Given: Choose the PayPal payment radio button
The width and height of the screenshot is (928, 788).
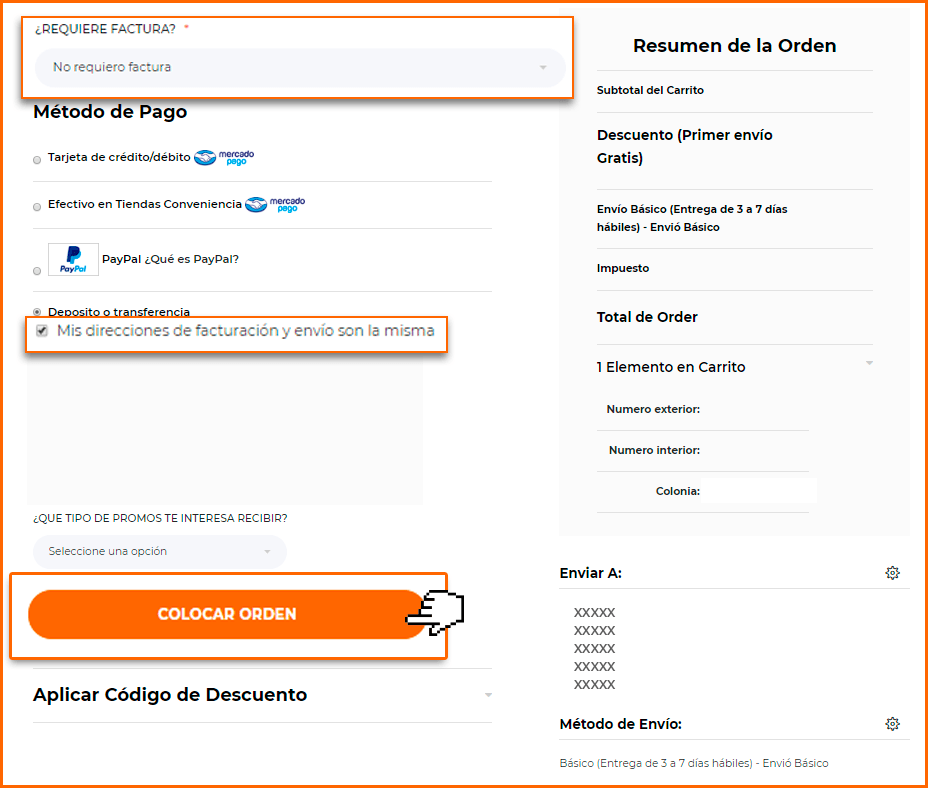Looking at the screenshot, I should pyautogui.click(x=37, y=271).
